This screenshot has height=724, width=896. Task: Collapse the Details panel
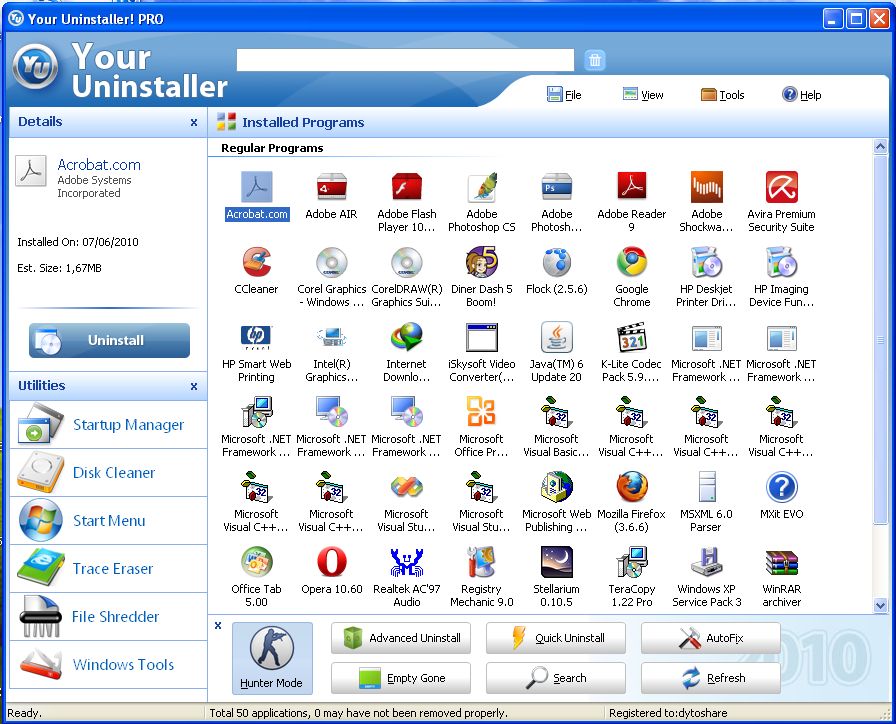tap(194, 122)
